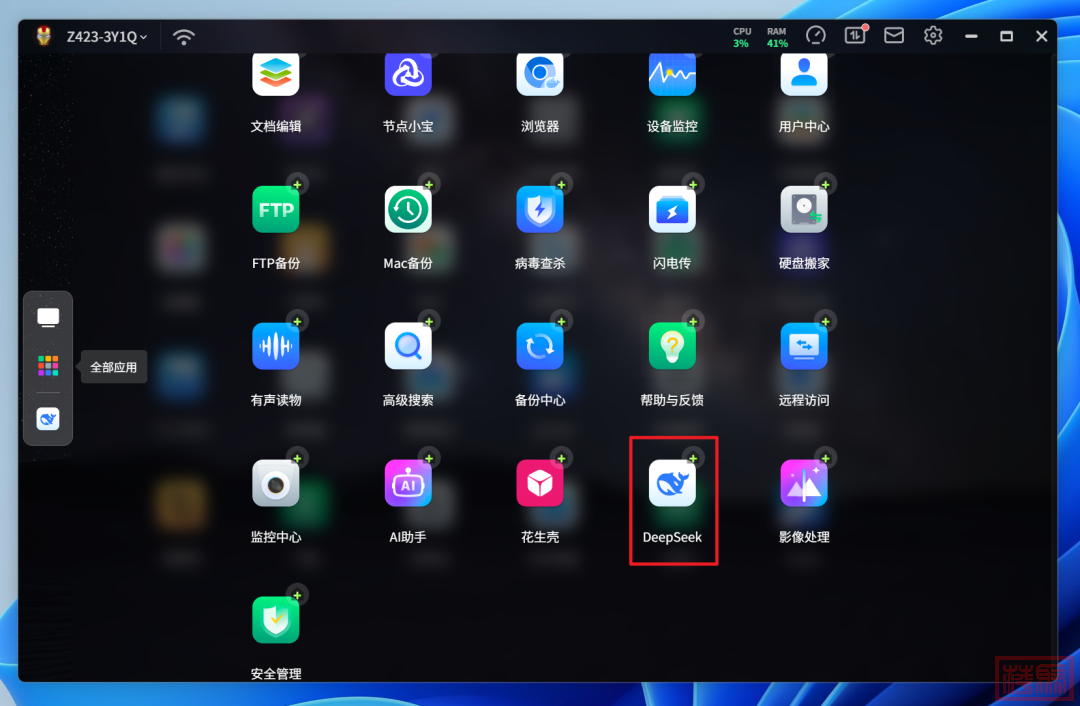Open the 备份中心 backup center app

pos(540,346)
